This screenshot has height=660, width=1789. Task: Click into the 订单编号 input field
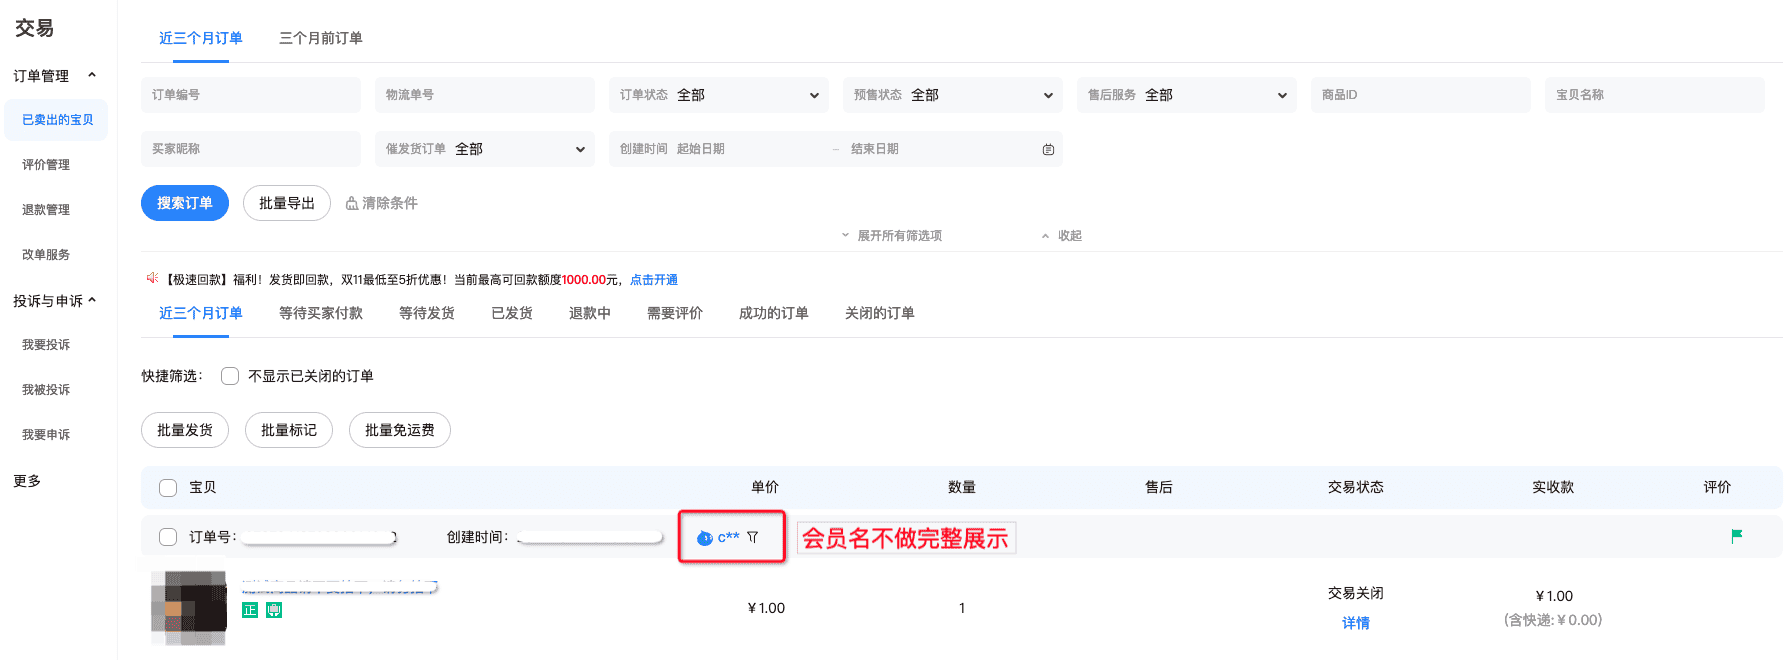[250, 95]
